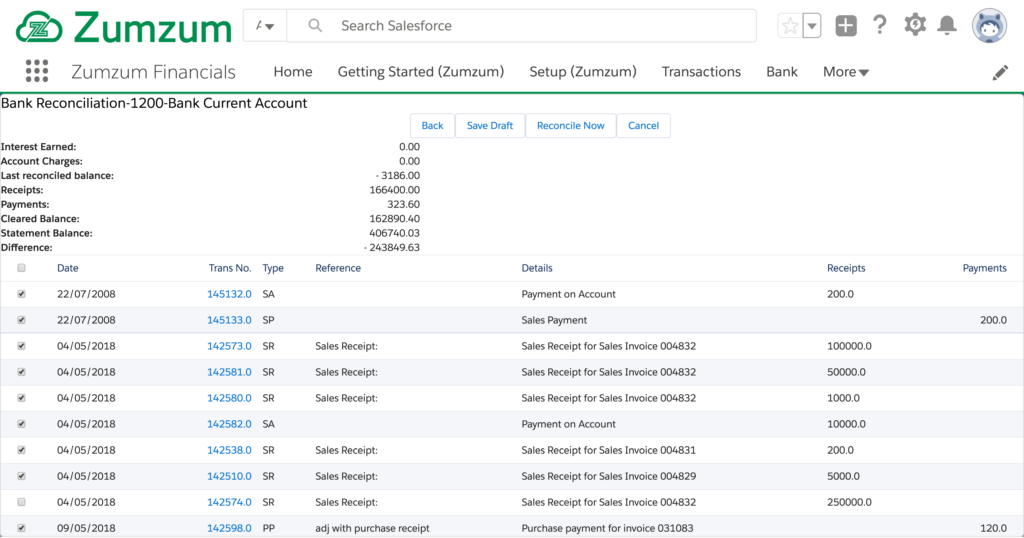This screenshot has height=538, width=1024.
Task: Open transaction link 142510.0
Action: point(229,476)
